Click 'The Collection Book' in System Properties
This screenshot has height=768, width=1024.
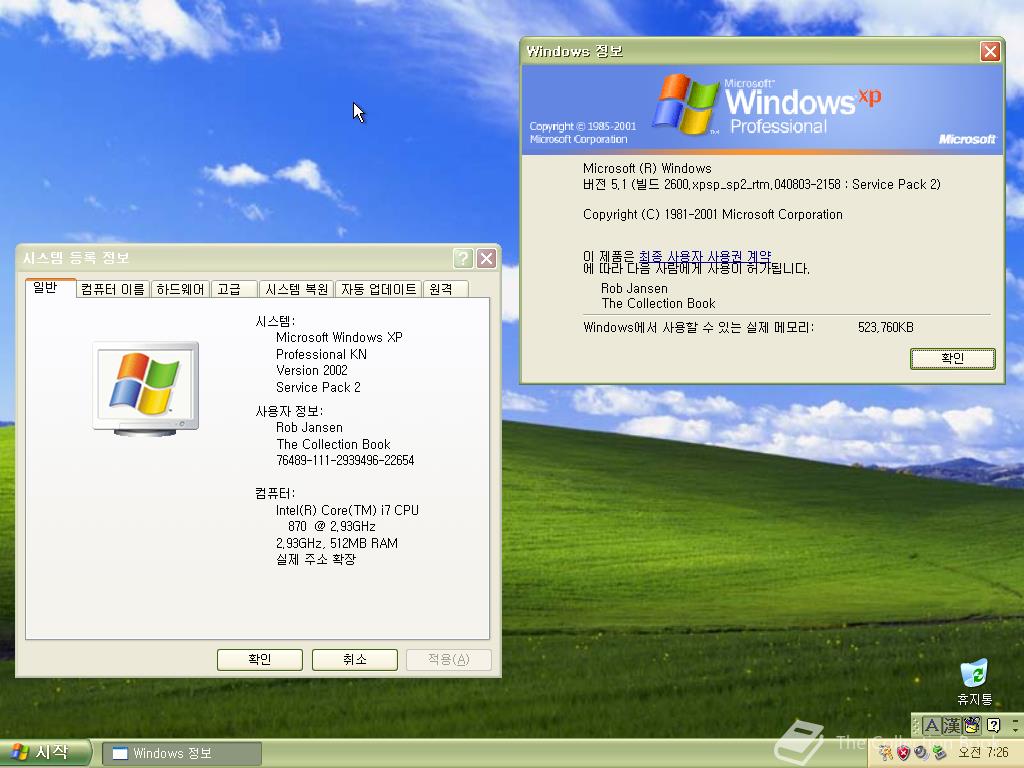point(333,444)
